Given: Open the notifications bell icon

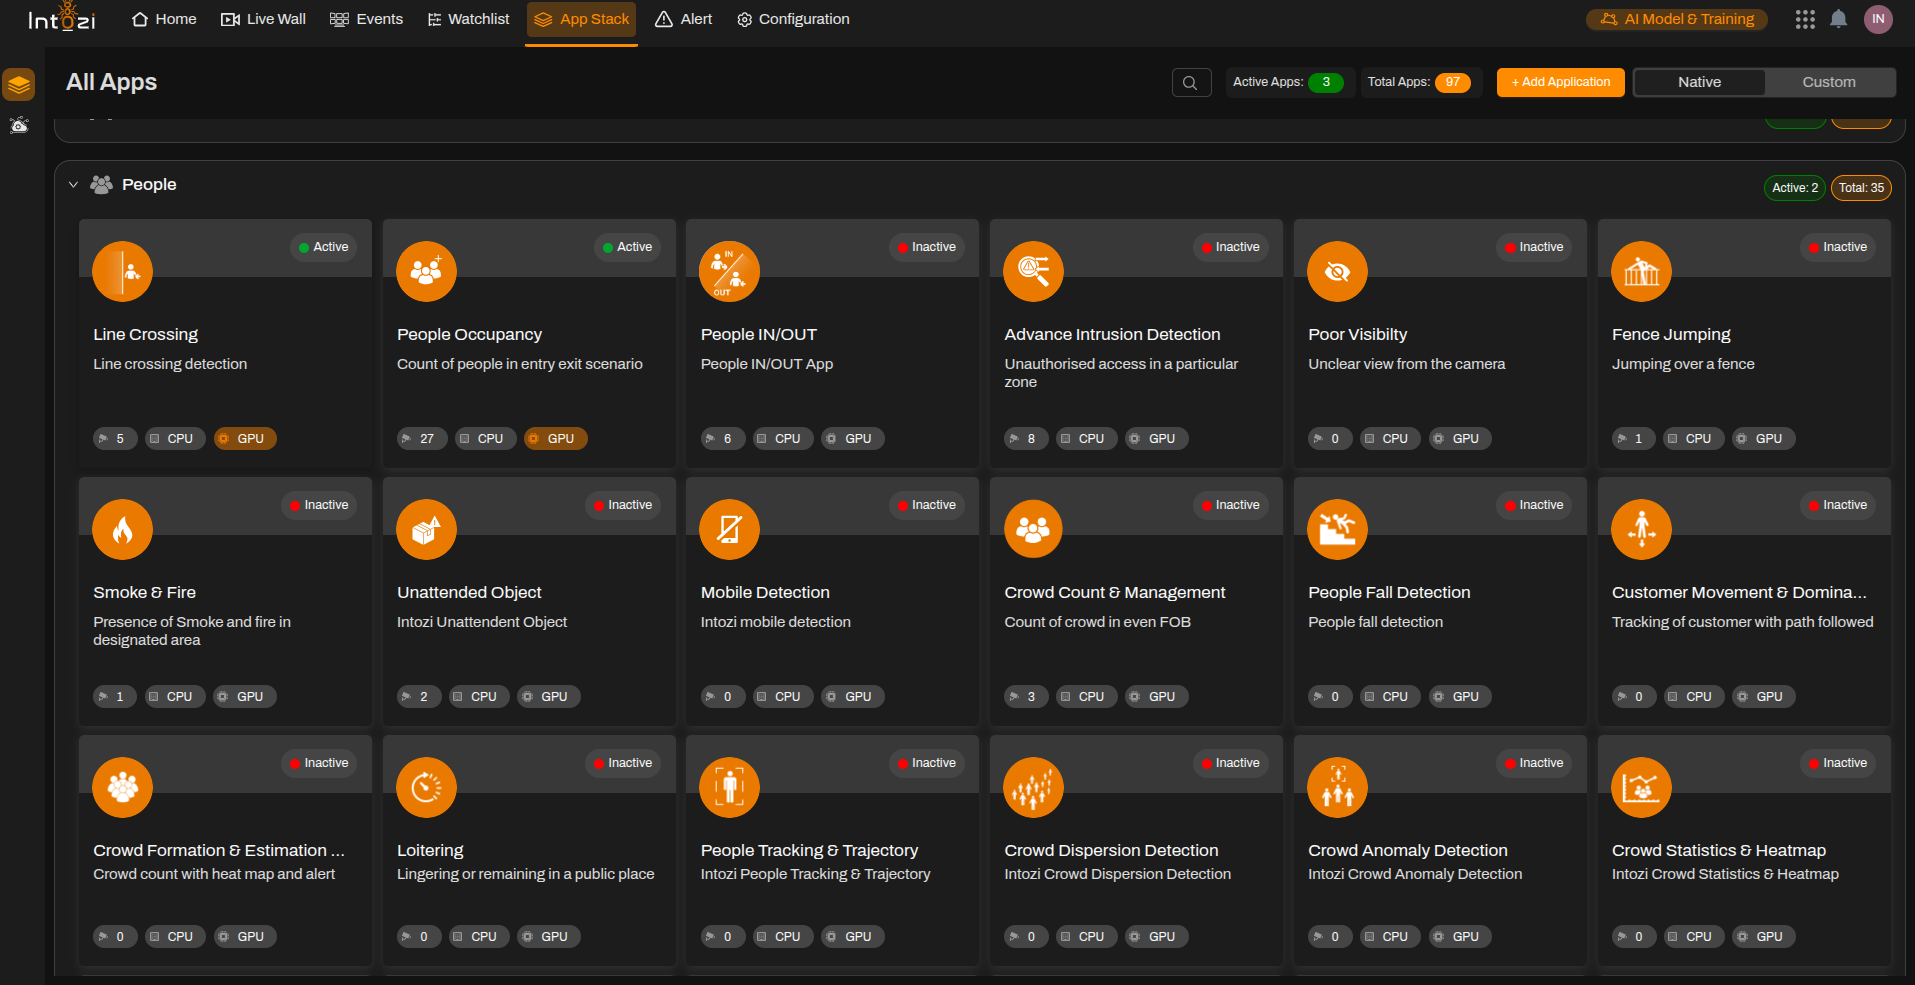Looking at the screenshot, I should click(x=1838, y=19).
